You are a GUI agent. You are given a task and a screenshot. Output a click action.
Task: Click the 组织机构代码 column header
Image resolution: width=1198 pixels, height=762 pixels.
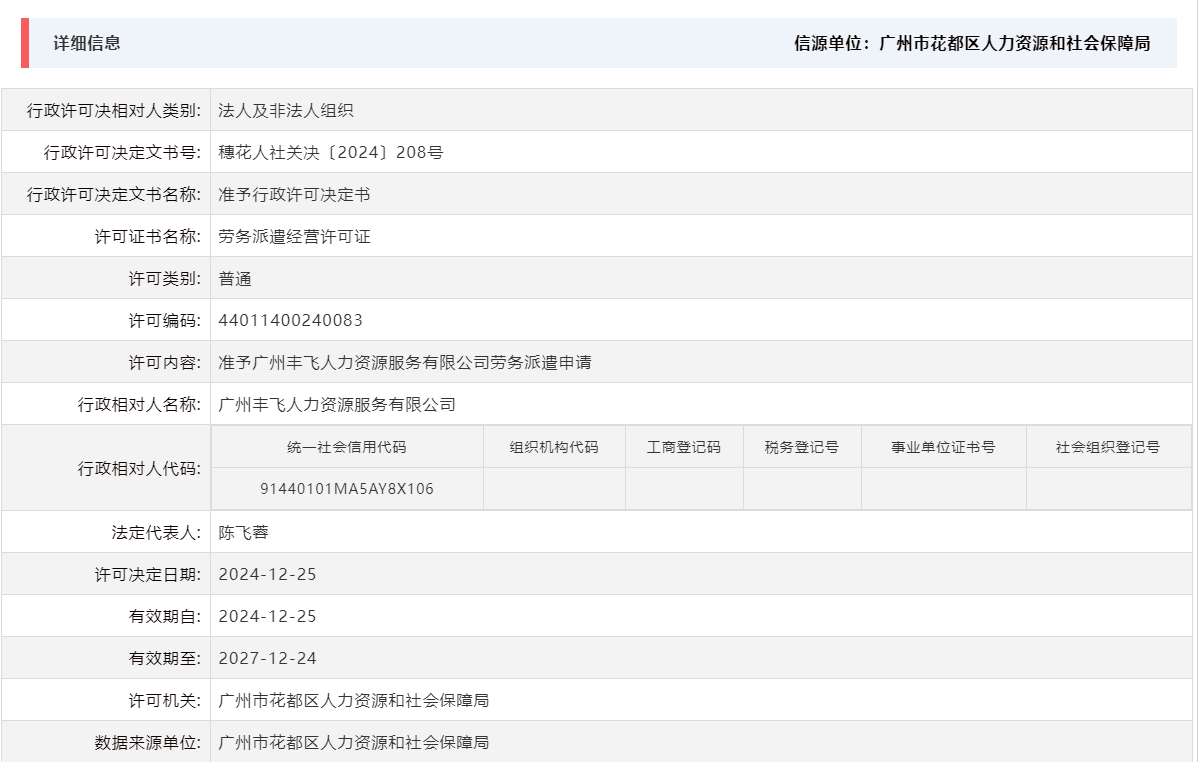(554, 446)
